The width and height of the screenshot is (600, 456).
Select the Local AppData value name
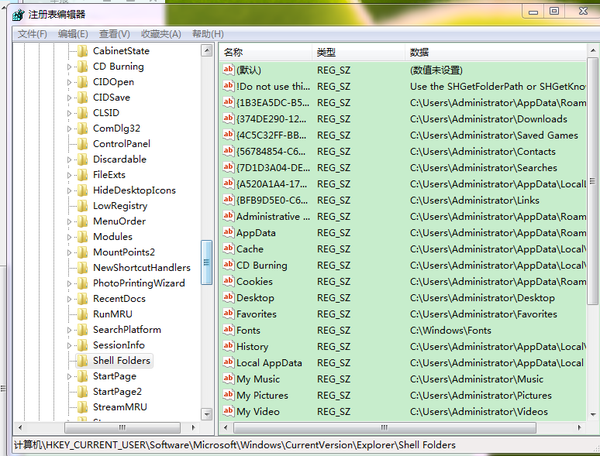click(269, 363)
